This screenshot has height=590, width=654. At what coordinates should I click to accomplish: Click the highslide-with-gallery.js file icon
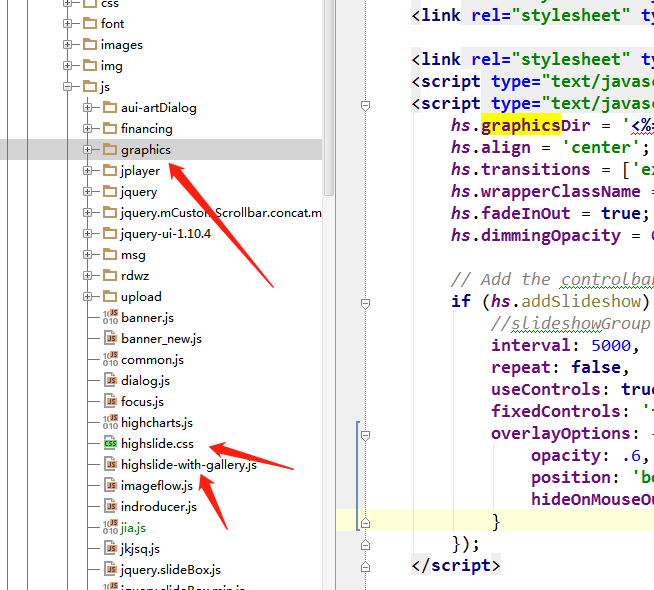(111, 464)
